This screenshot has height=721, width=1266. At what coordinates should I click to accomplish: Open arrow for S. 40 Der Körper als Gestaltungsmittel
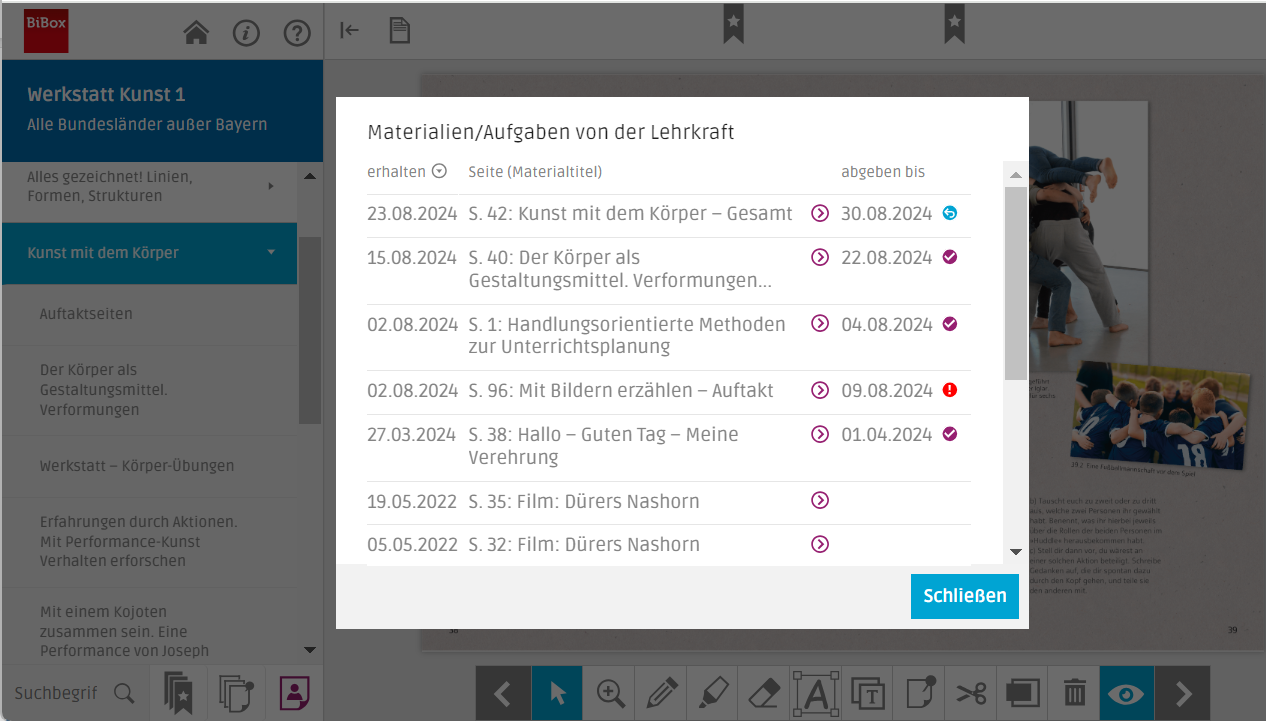[x=820, y=257]
